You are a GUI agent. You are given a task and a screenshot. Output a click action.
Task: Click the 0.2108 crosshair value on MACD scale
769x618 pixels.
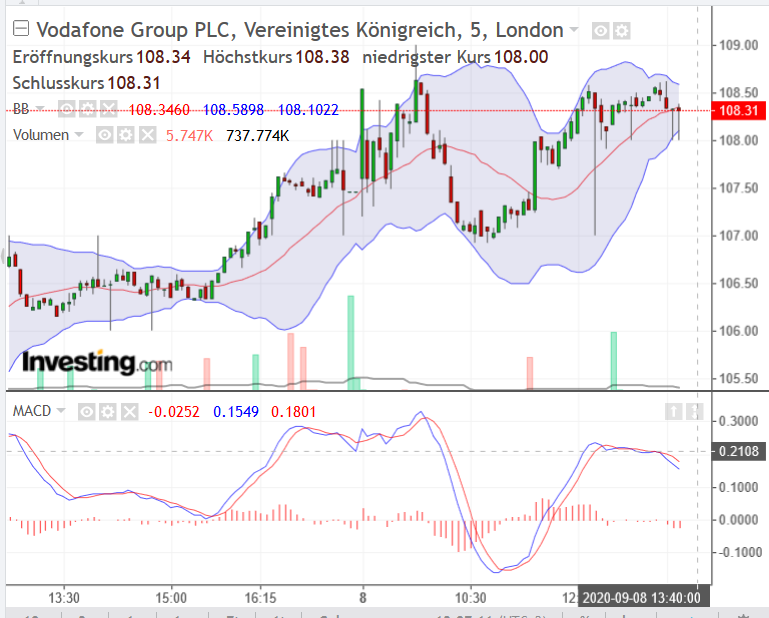pos(738,451)
